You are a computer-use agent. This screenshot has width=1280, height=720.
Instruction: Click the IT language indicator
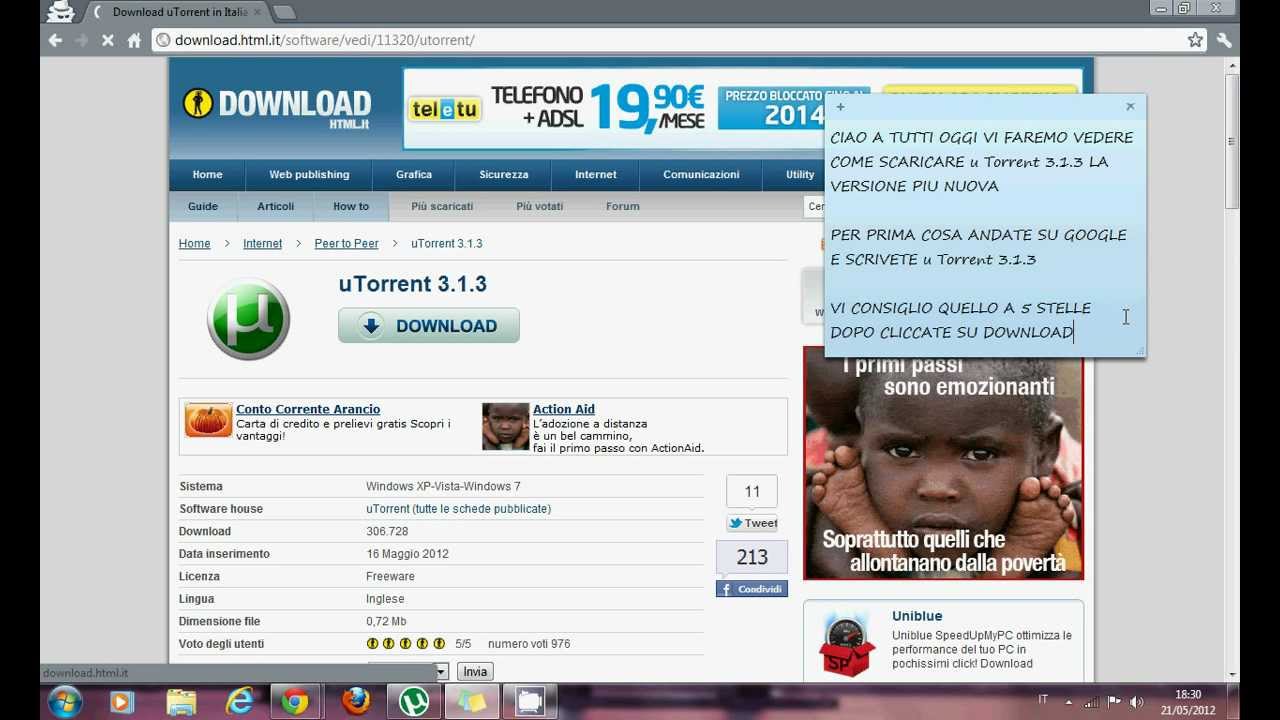1043,700
